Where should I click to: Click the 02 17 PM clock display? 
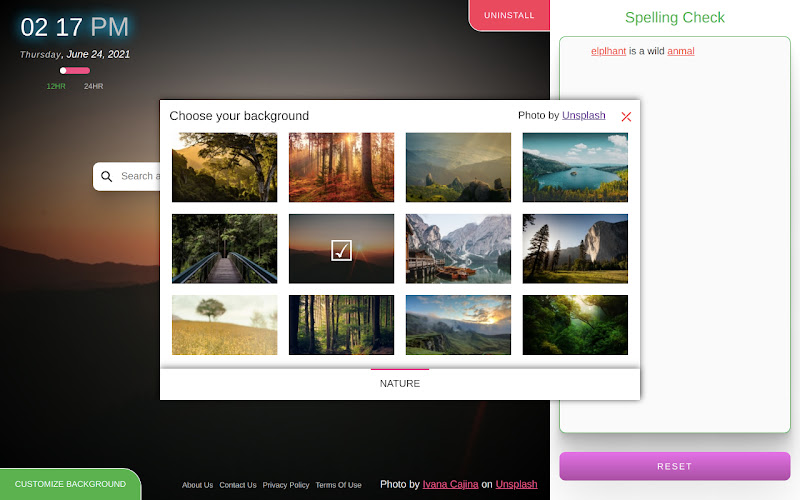74,27
